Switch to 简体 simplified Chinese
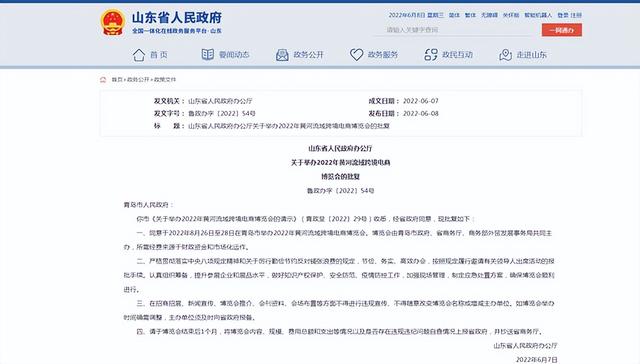Screen dimensions: 640x364 [454, 15]
